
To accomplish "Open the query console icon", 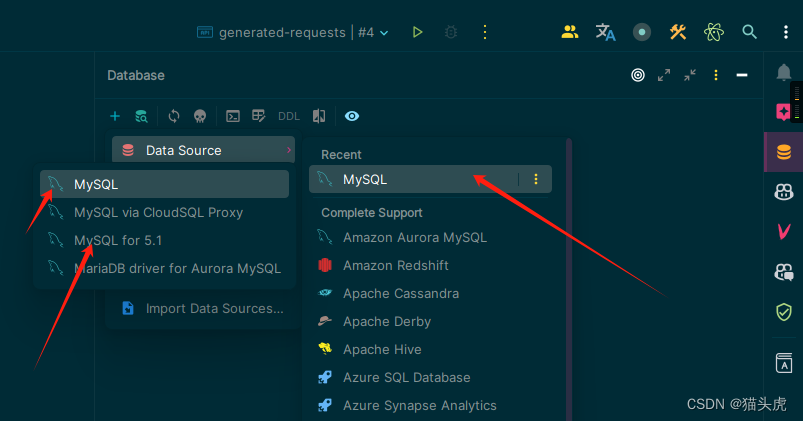I will [233, 116].
